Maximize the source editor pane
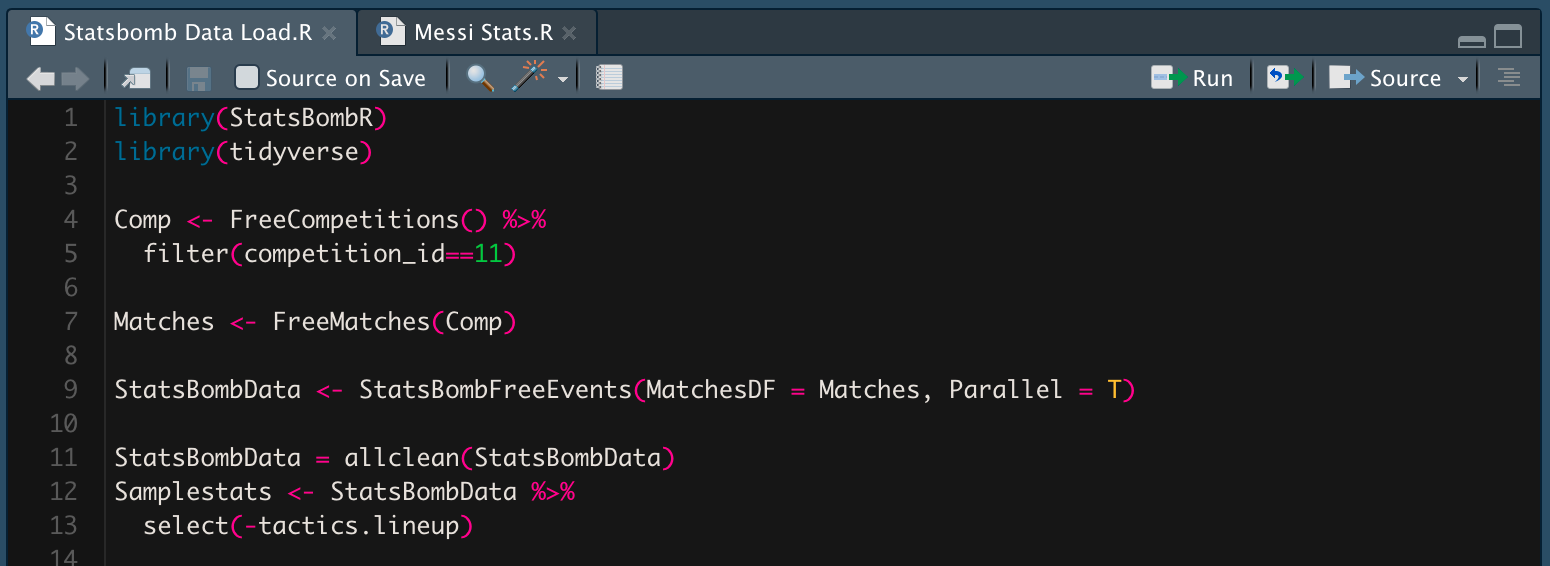 1508,37
